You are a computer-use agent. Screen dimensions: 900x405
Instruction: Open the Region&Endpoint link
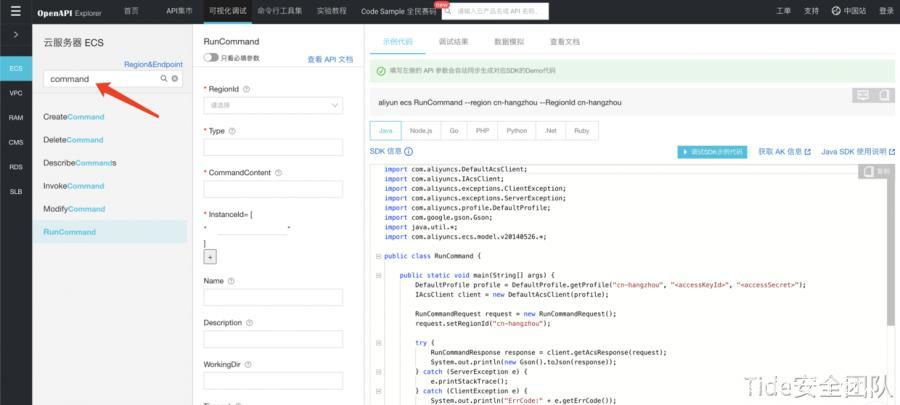153,65
